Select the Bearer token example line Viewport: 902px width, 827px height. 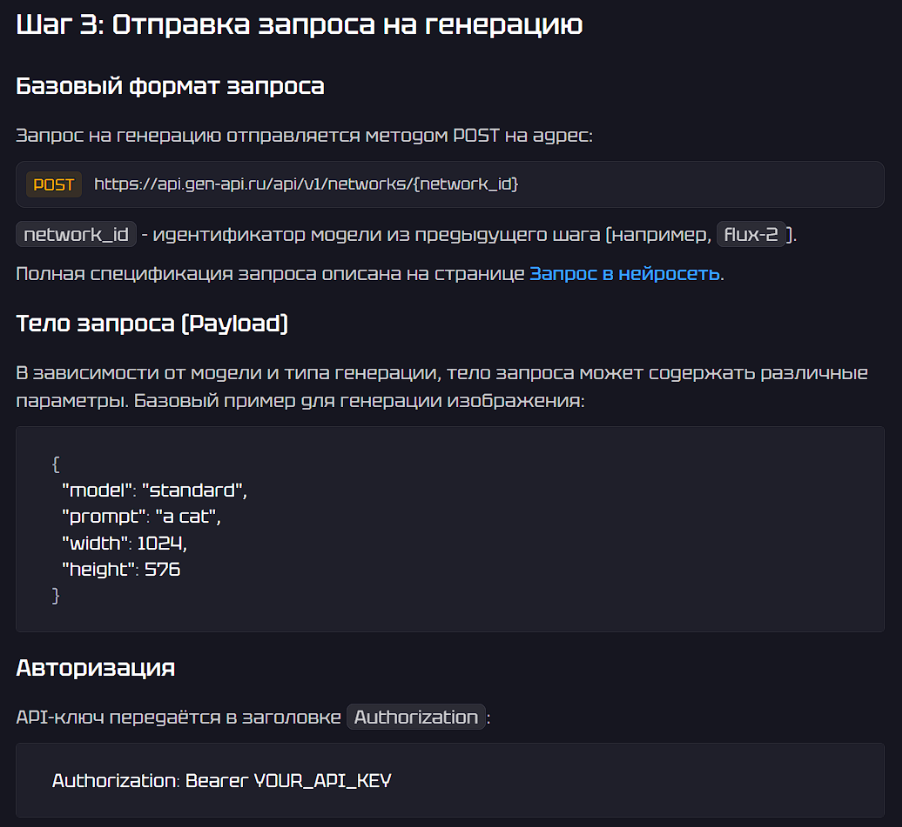[x=222, y=781]
